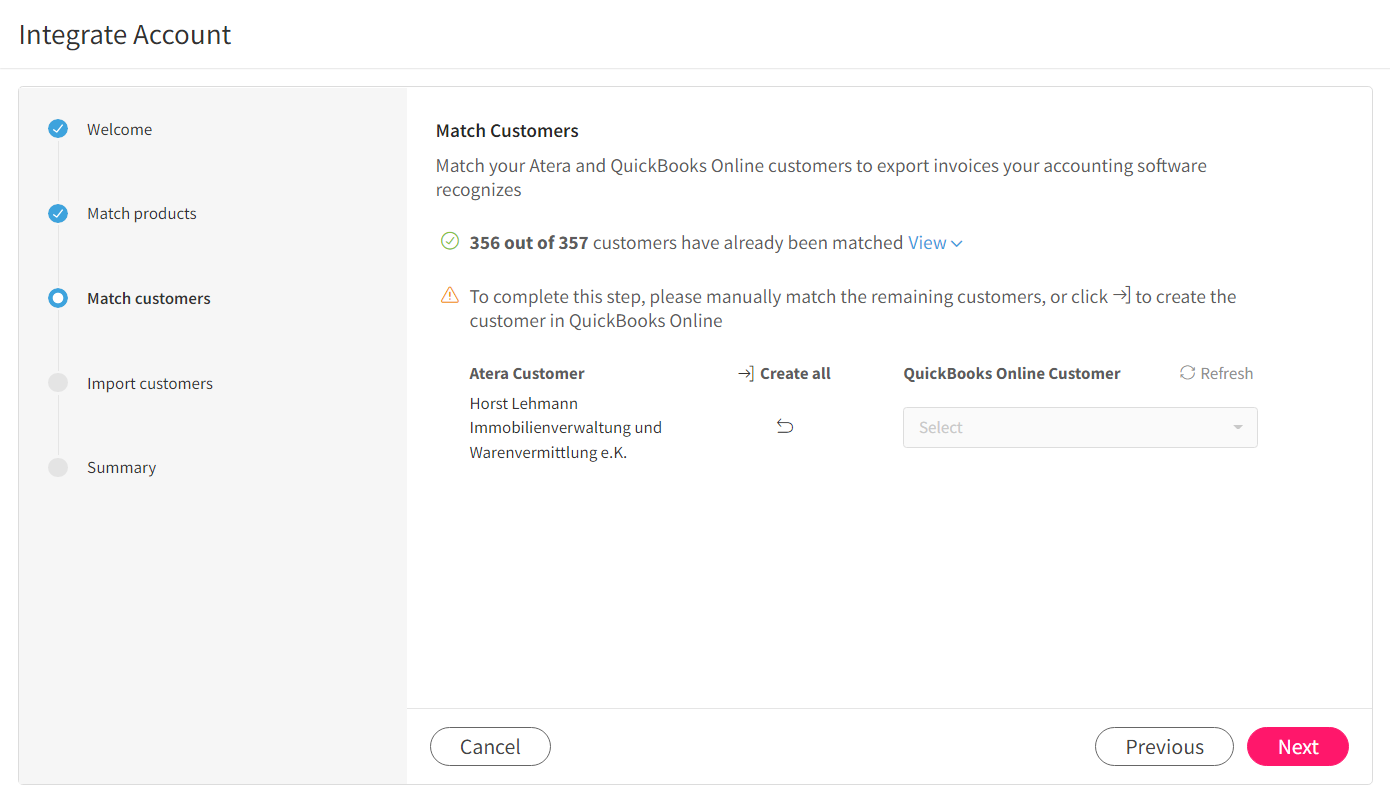Click the Refresh circular arrows icon
This screenshot has height=800, width=1390.
[1187, 373]
